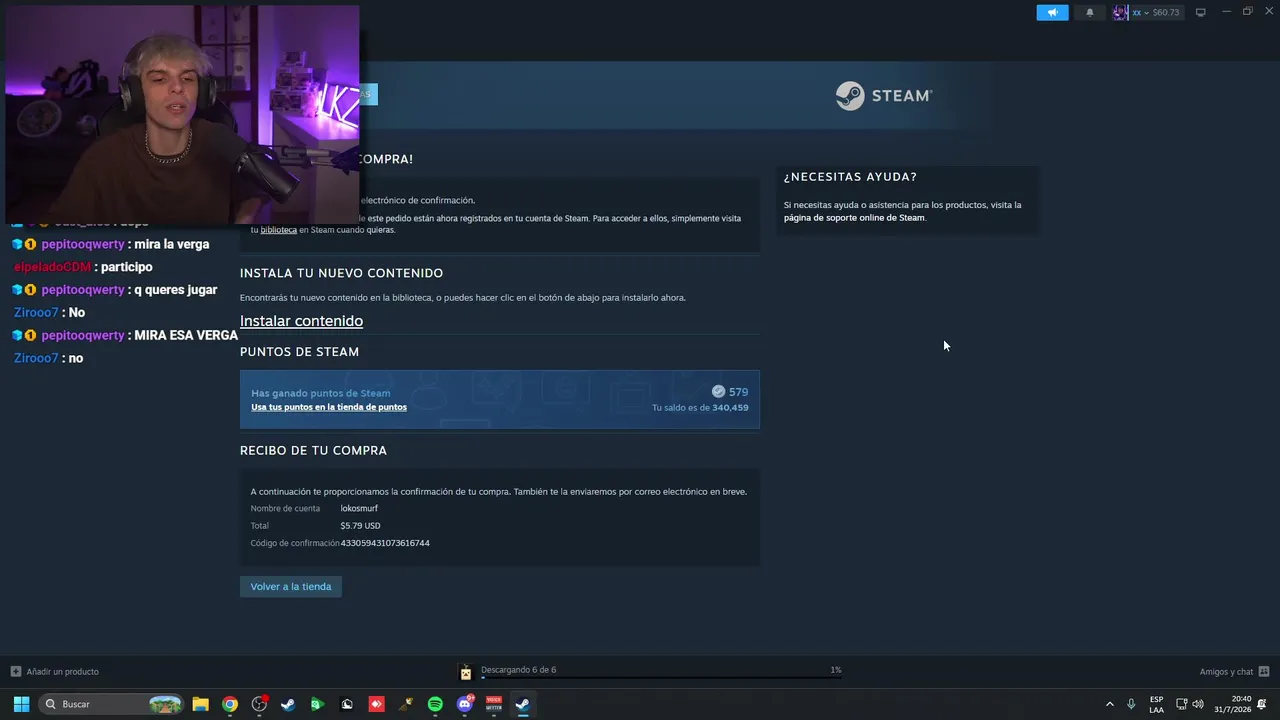Screen dimensions: 1280x720
Task: Expand the account dropdown next to wallet balance
Action: pos(1146,13)
